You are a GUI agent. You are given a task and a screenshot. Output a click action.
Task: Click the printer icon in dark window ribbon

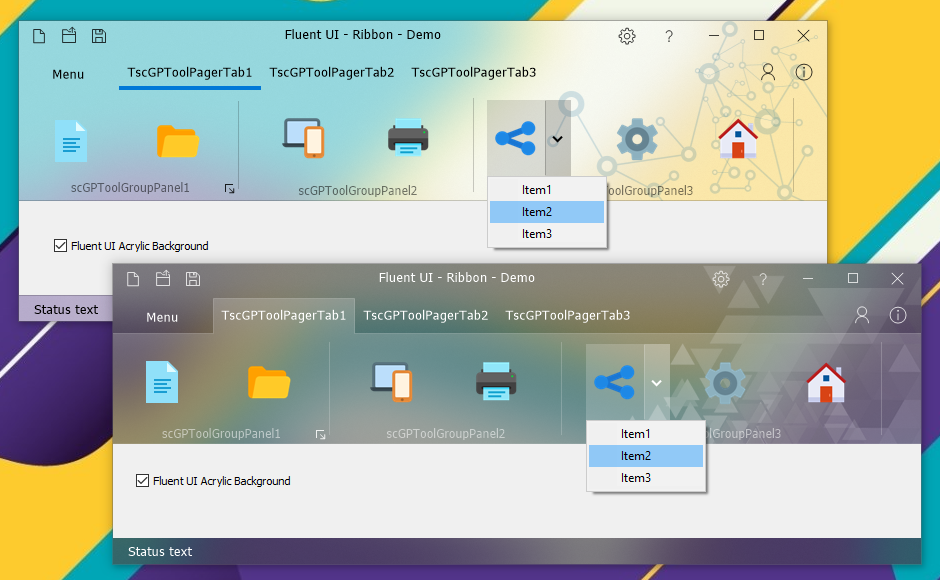click(x=496, y=380)
